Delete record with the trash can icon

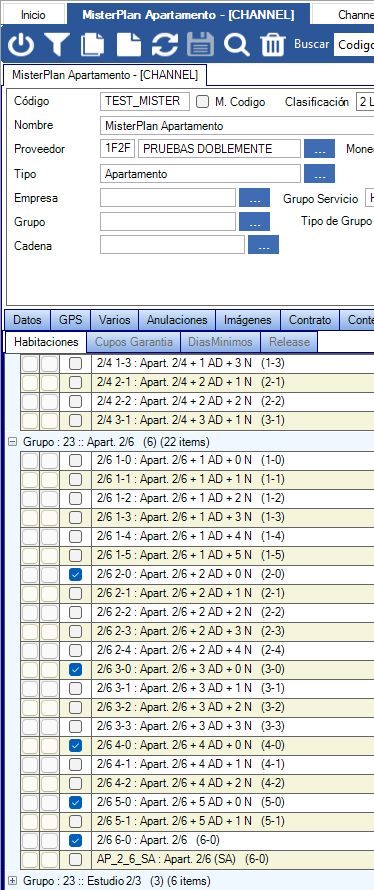[272, 44]
